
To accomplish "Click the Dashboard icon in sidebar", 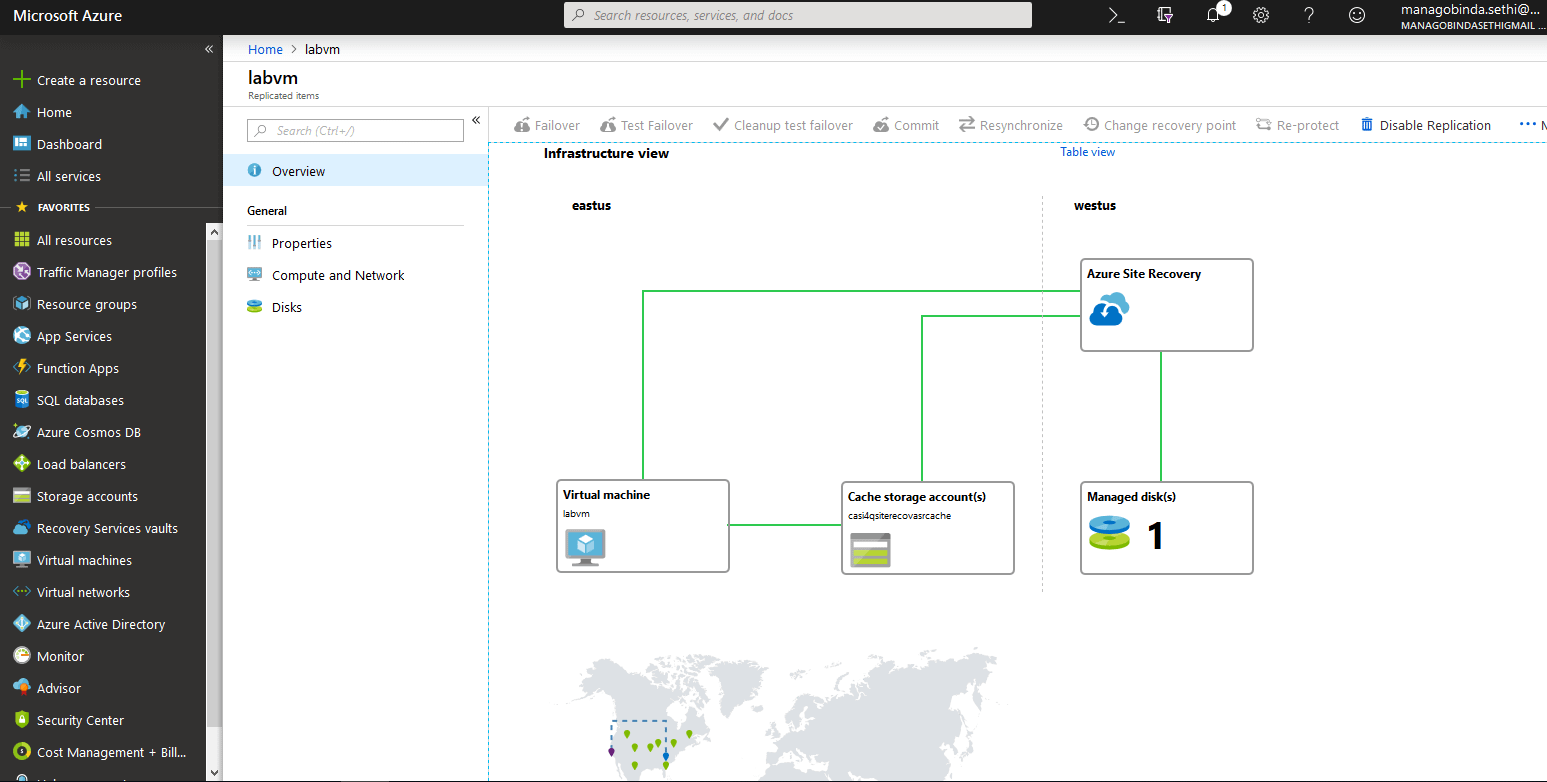I will pyautogui.click(x=21, y=144).
